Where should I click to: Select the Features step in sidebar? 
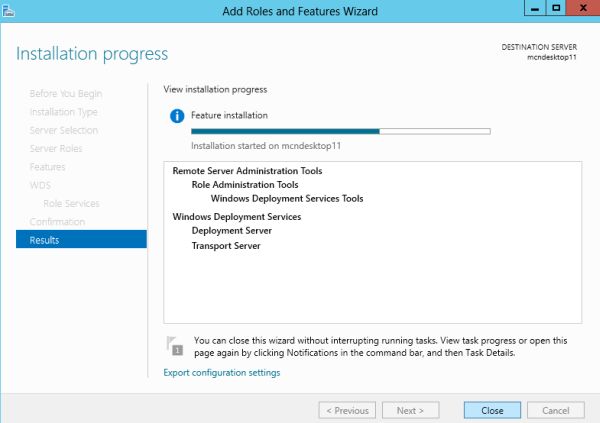47,167
